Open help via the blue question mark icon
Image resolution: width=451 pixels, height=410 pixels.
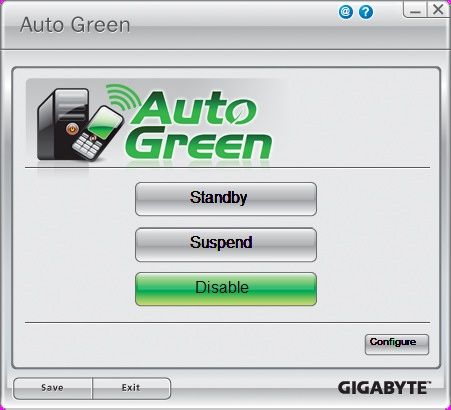(366, 12)
